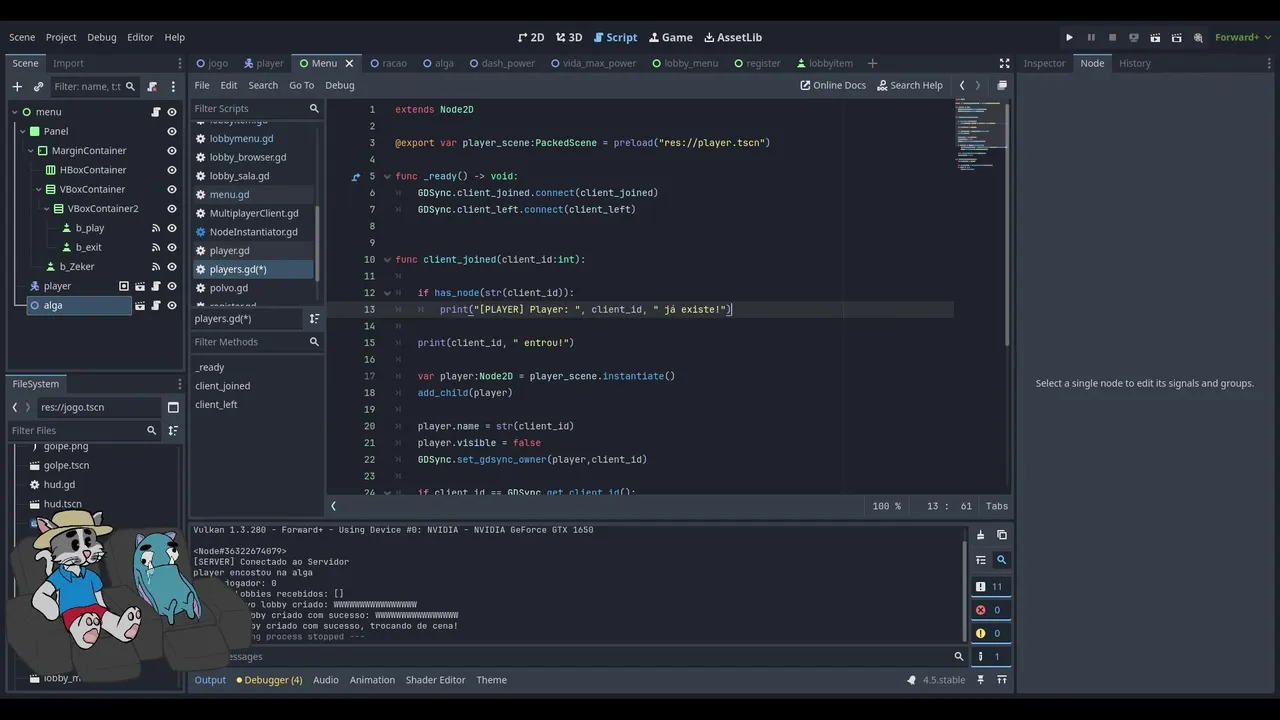Hide the b_play button node

click(172, 228)
